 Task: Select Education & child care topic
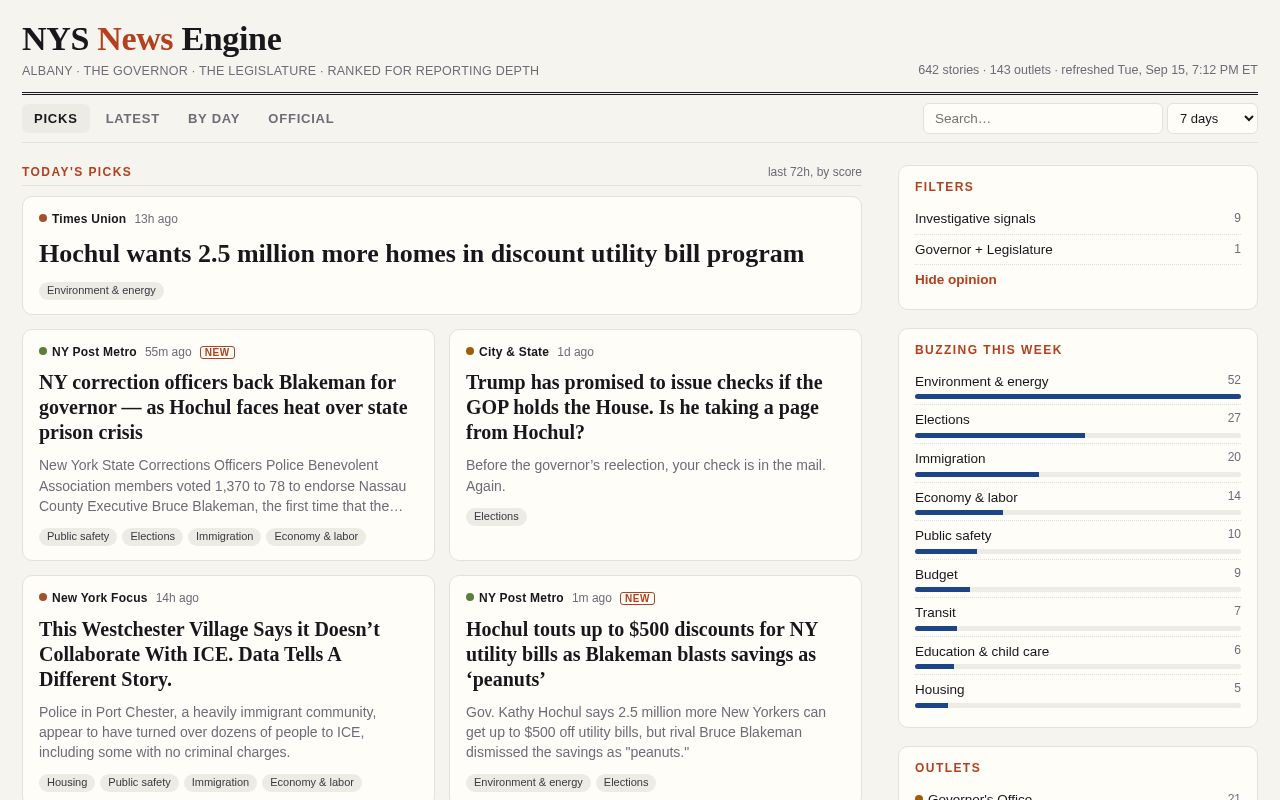[x=1078, y=655]
